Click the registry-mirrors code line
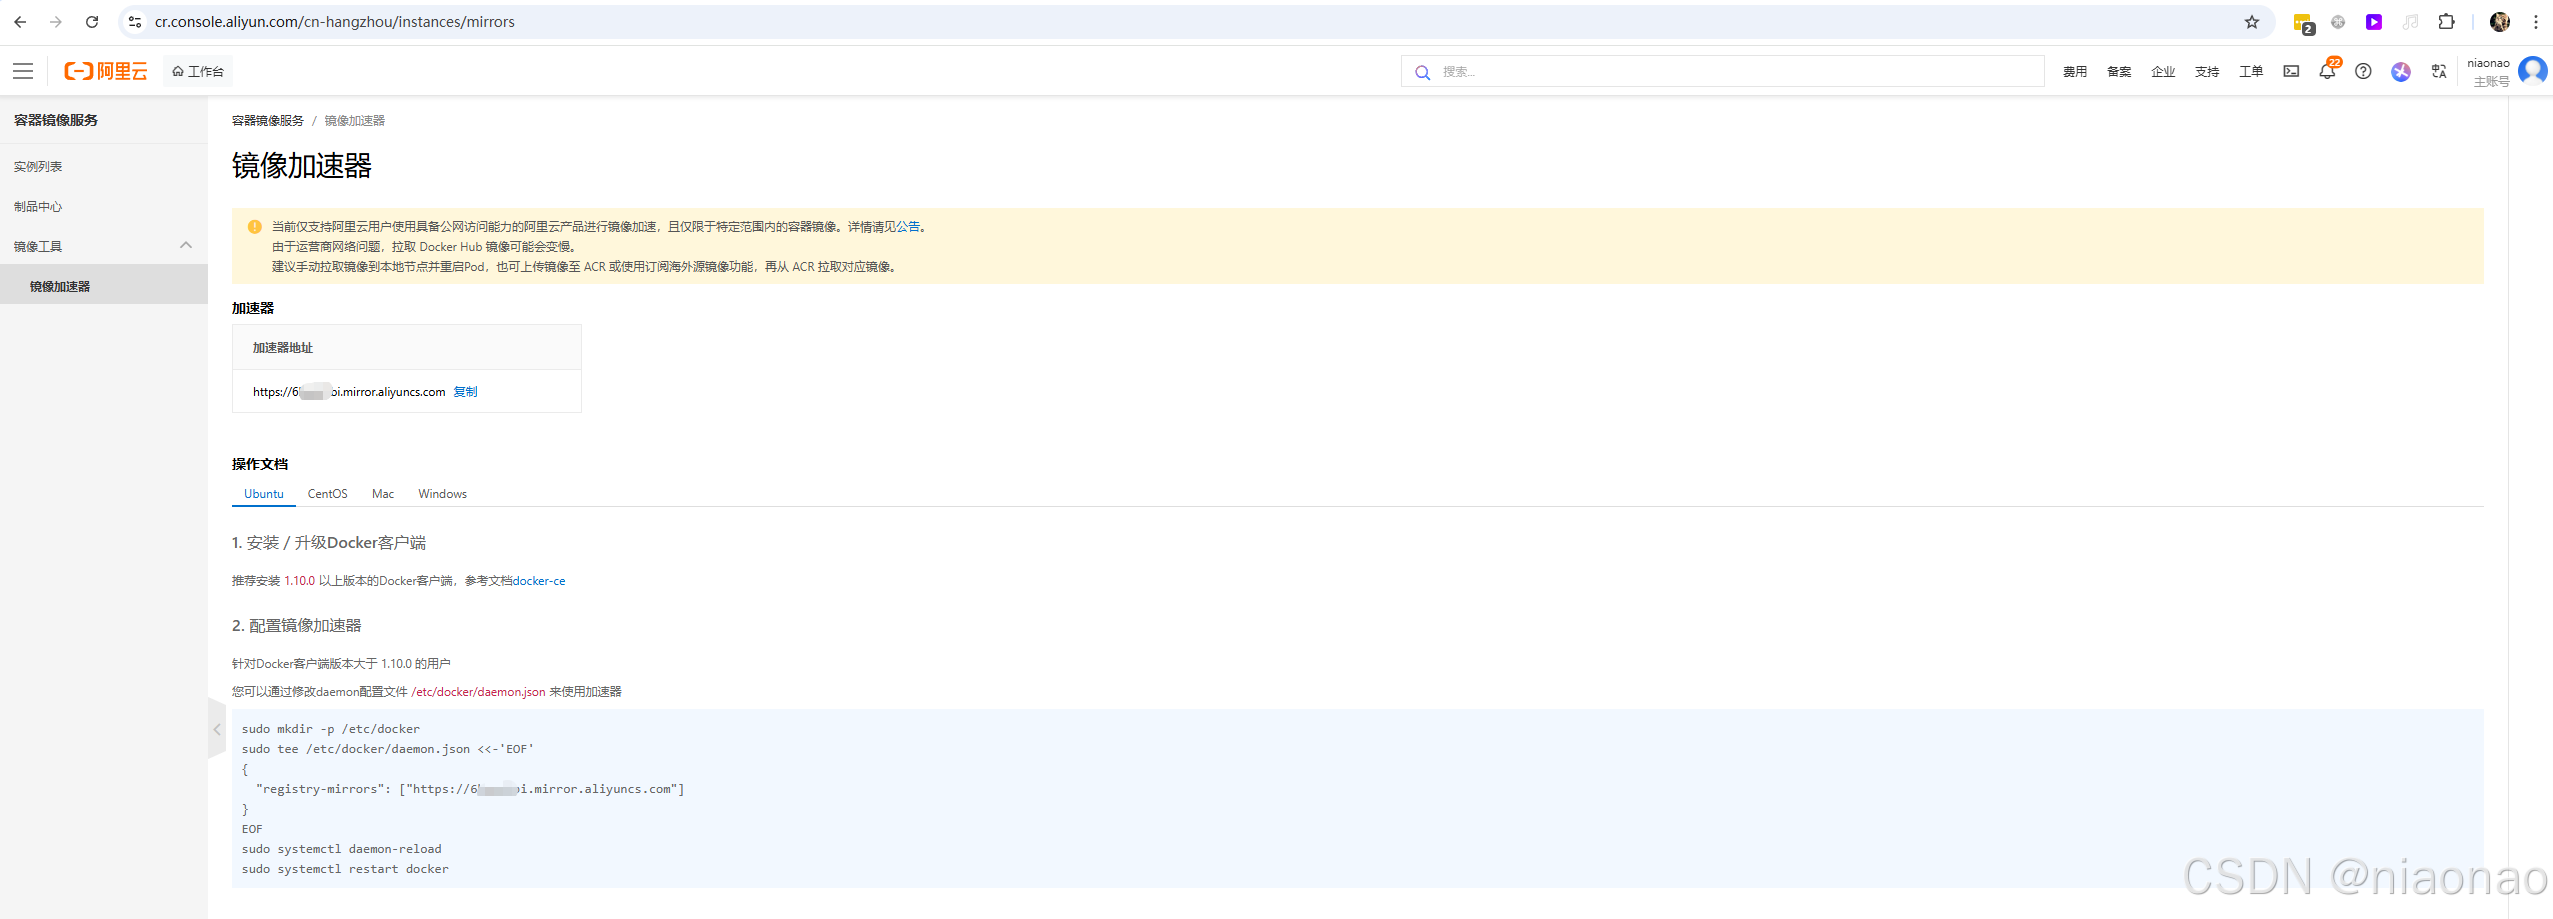Viewport: 2553px width, 919px height. click(x=470, y=789)
